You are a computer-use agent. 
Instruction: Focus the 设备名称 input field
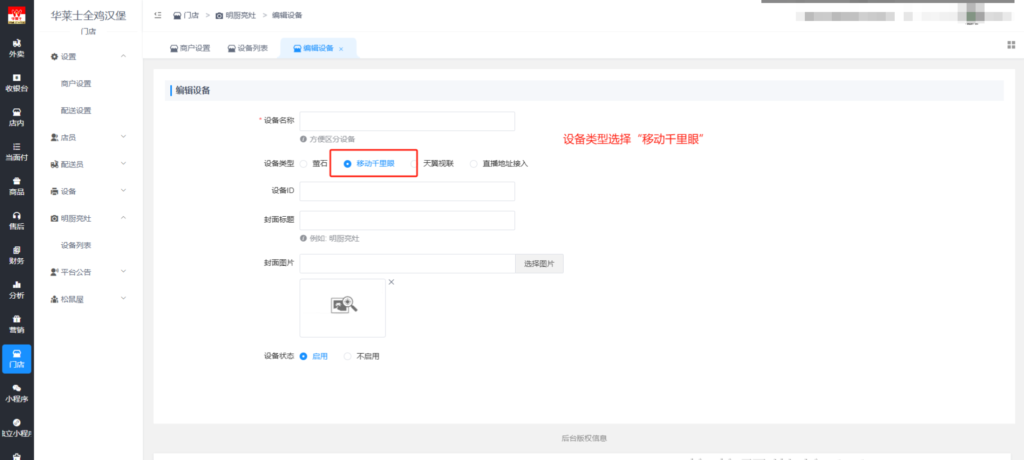click(407, 121)
